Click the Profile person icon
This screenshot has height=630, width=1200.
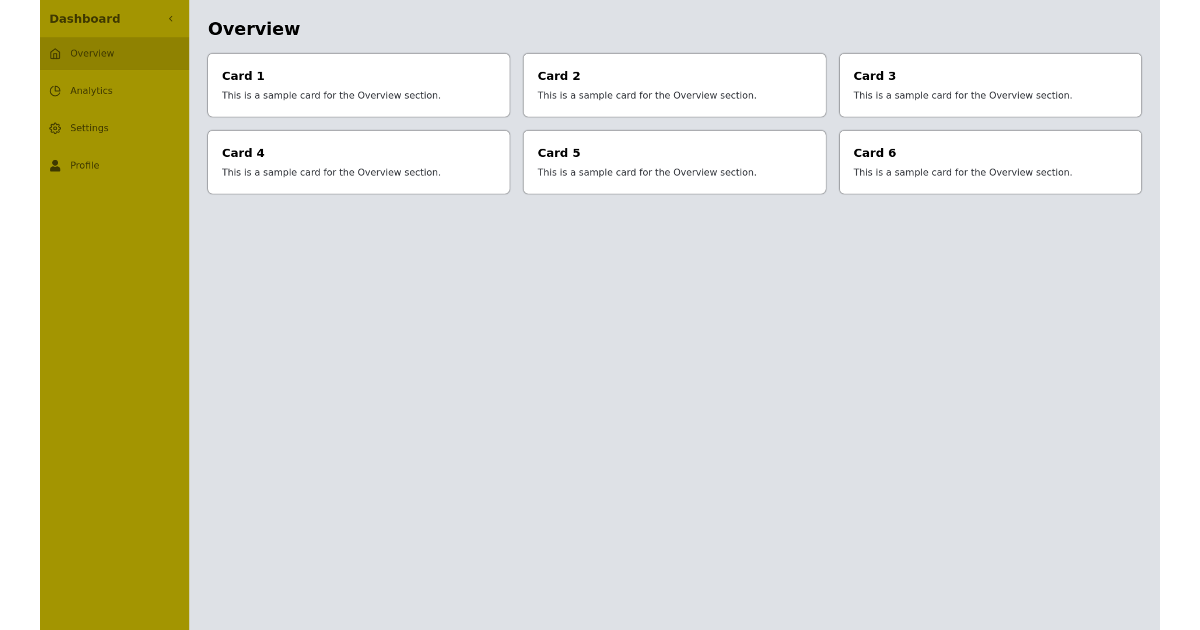pyautogui.click(x=55, y=165)
